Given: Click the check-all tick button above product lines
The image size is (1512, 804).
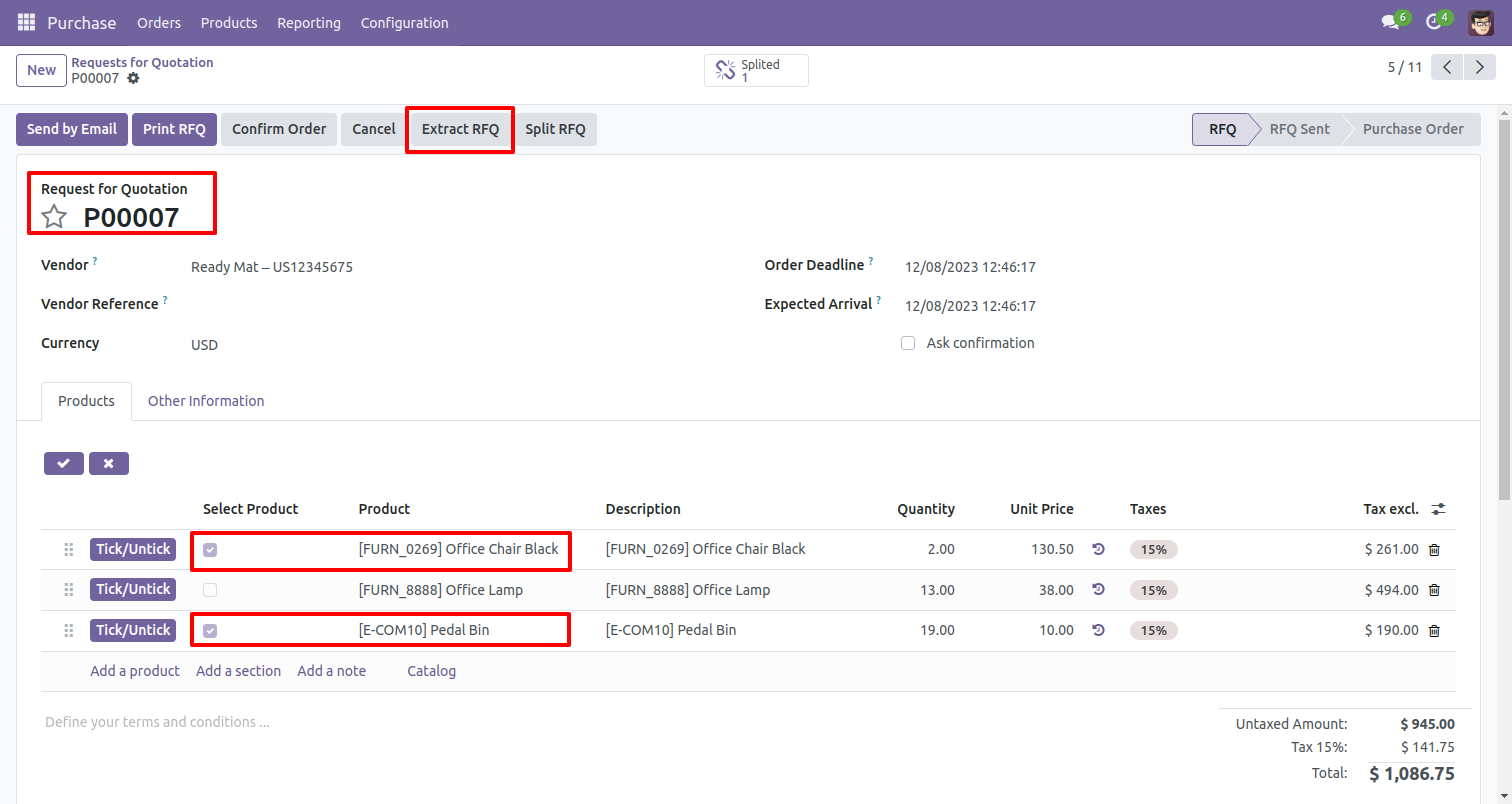Looking at the screenshot, I should 64,463.
